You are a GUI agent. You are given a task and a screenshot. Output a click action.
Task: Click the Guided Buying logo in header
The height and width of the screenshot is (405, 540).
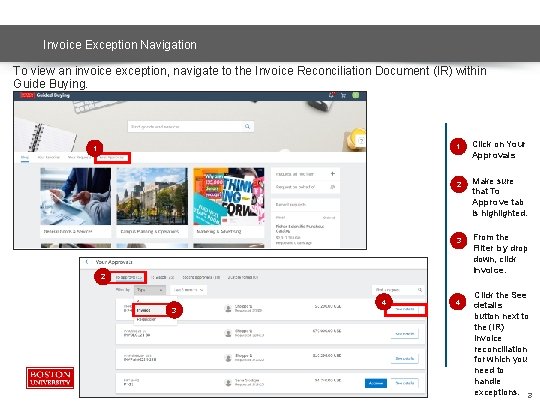45,95
